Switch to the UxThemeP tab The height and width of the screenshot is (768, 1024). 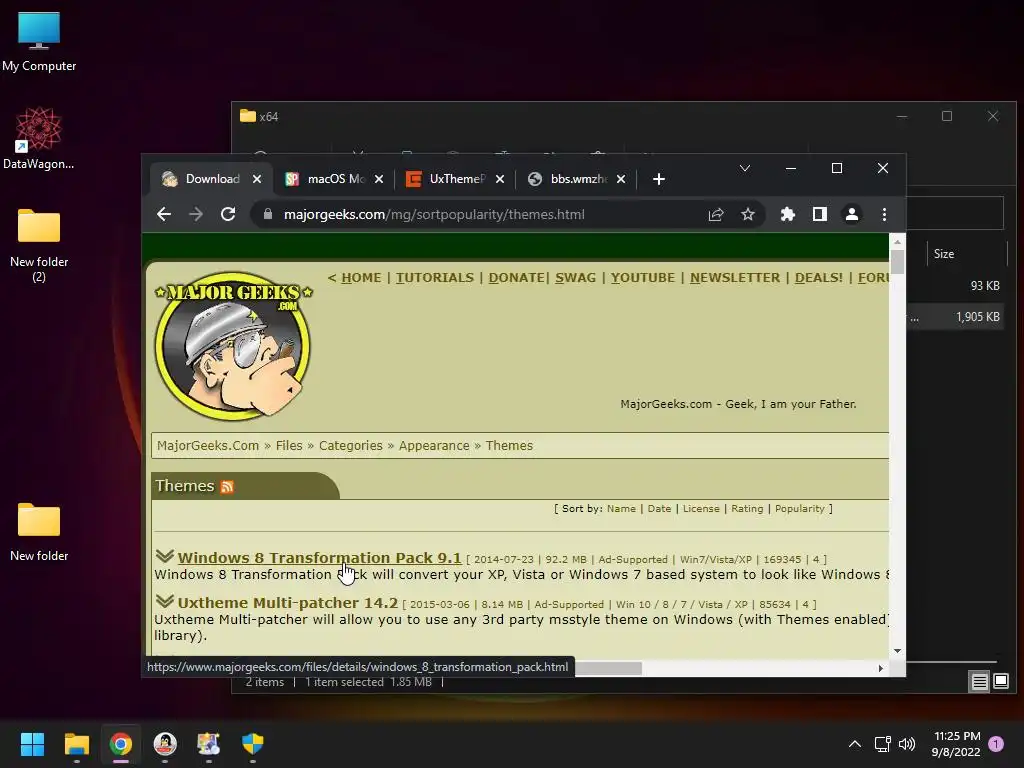coord(455,179)
